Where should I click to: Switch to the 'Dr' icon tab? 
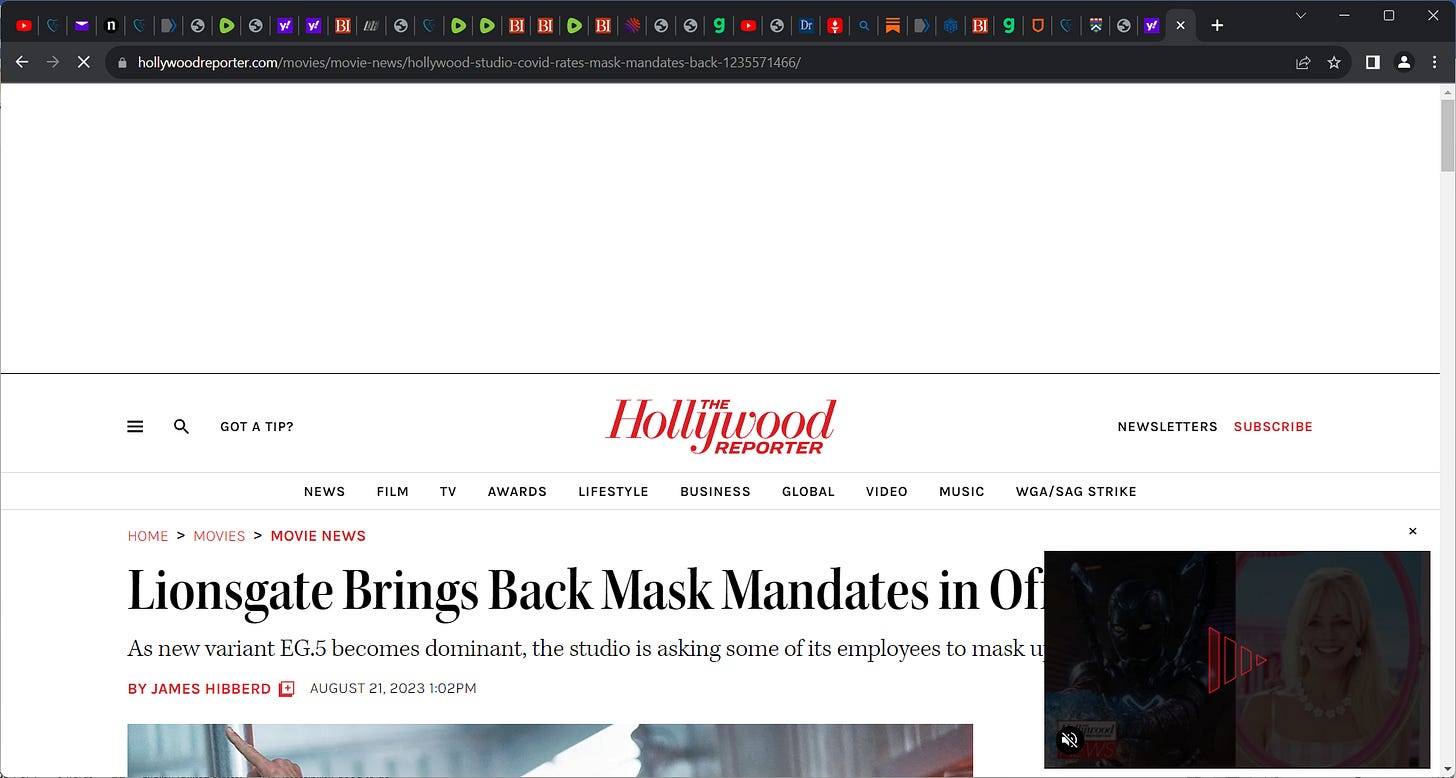tap(806, 26)
